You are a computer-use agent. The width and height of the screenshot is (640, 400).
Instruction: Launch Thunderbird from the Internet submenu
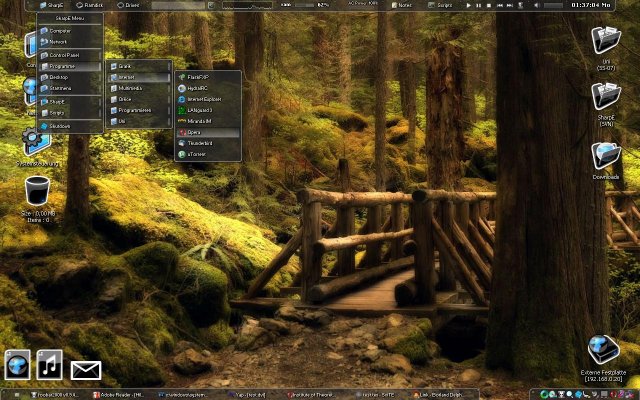click(x=208, y=143)
